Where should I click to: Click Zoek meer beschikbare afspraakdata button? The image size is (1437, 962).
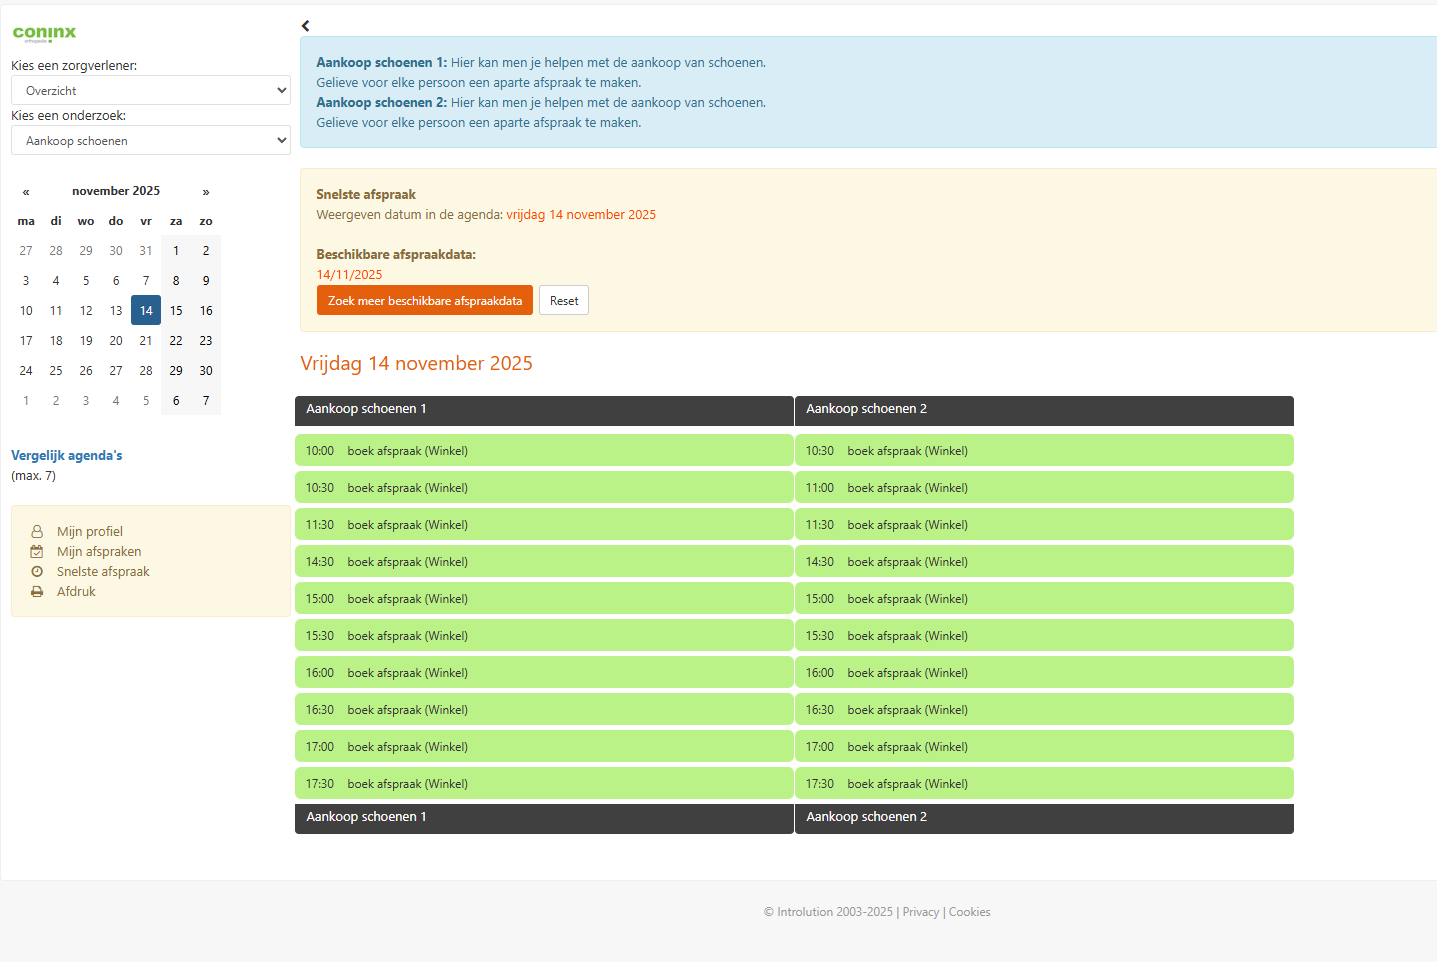point(425,300)
